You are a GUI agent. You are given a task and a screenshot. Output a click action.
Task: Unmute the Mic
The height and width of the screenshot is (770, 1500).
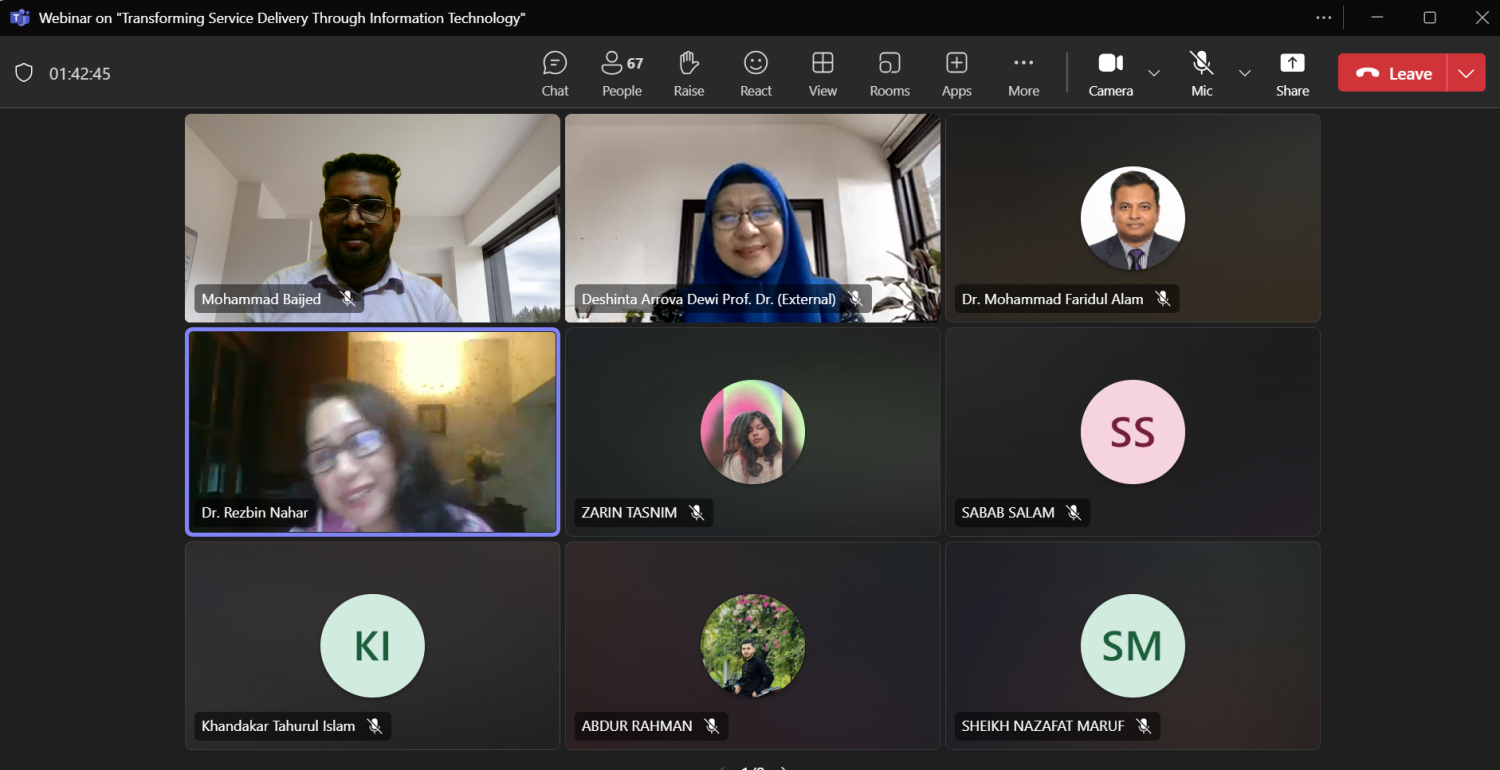1201,74
